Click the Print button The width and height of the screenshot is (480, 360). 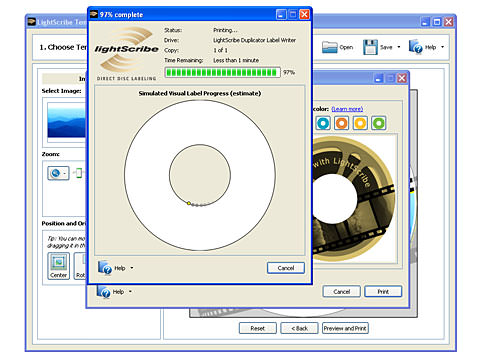[x=383, y=292]
